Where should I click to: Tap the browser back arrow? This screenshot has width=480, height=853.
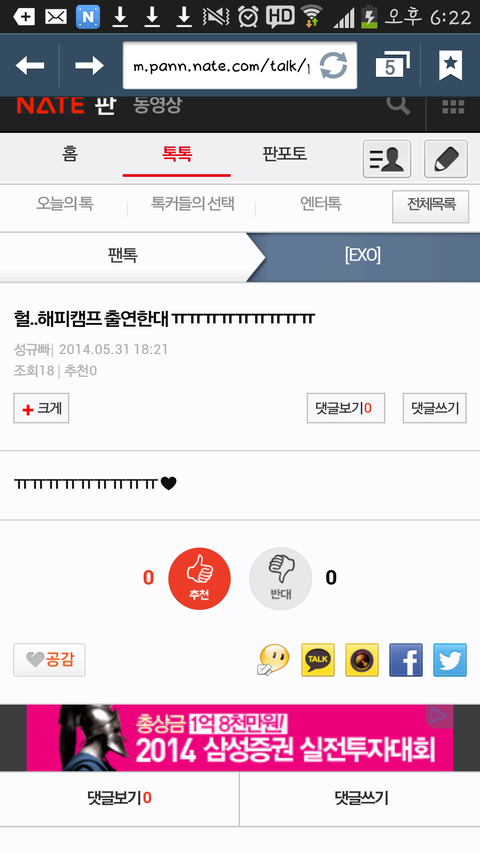click(x=30, y=66)
